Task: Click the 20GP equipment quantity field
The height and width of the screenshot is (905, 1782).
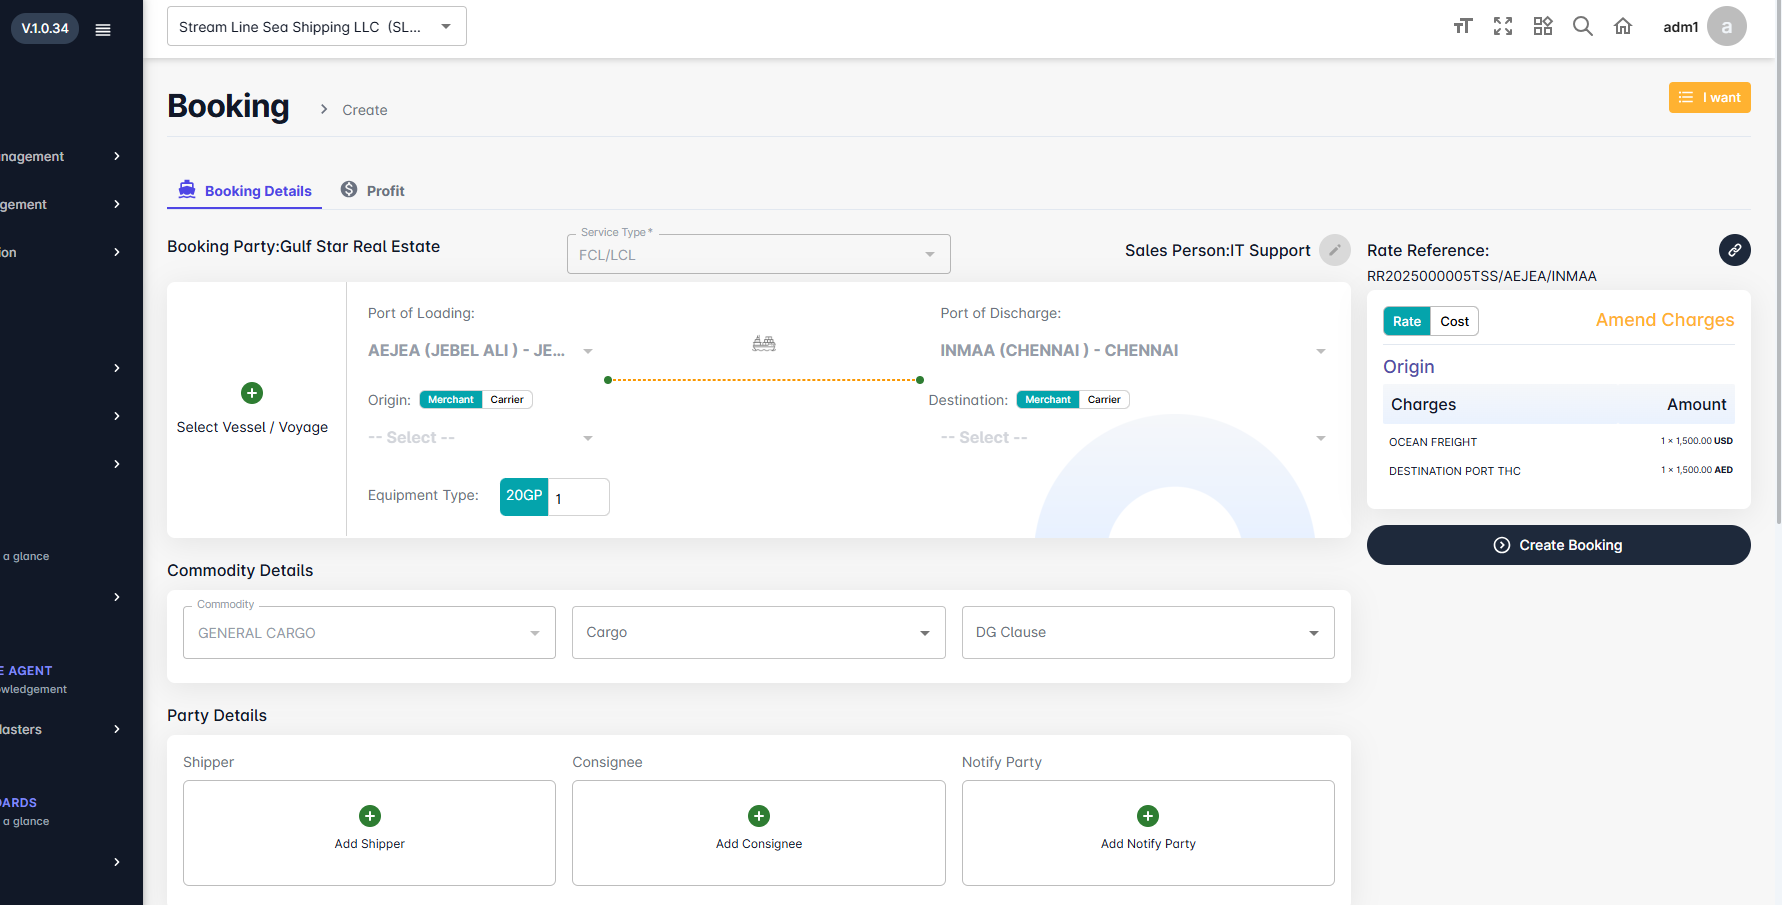Action: (579, 497)
